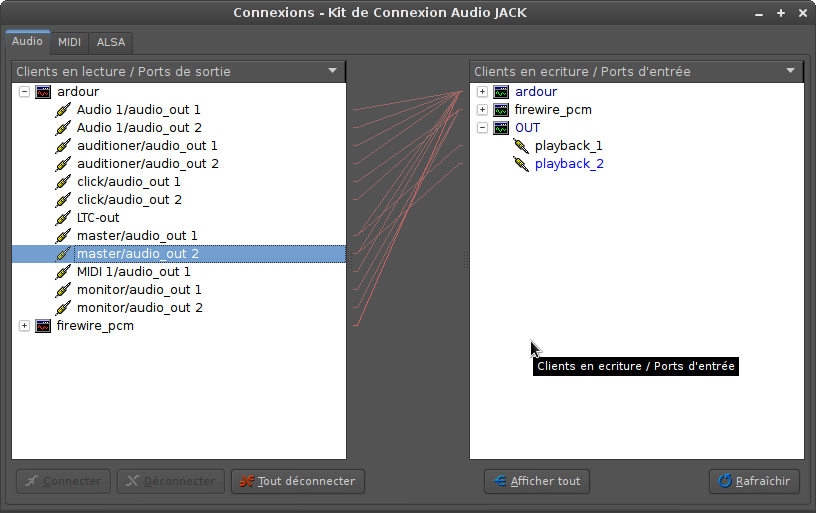This screenshot has height=513, width=816.
Task: Select ardour label in output ports
Action: pyautogui.click(x=78, y=92)
